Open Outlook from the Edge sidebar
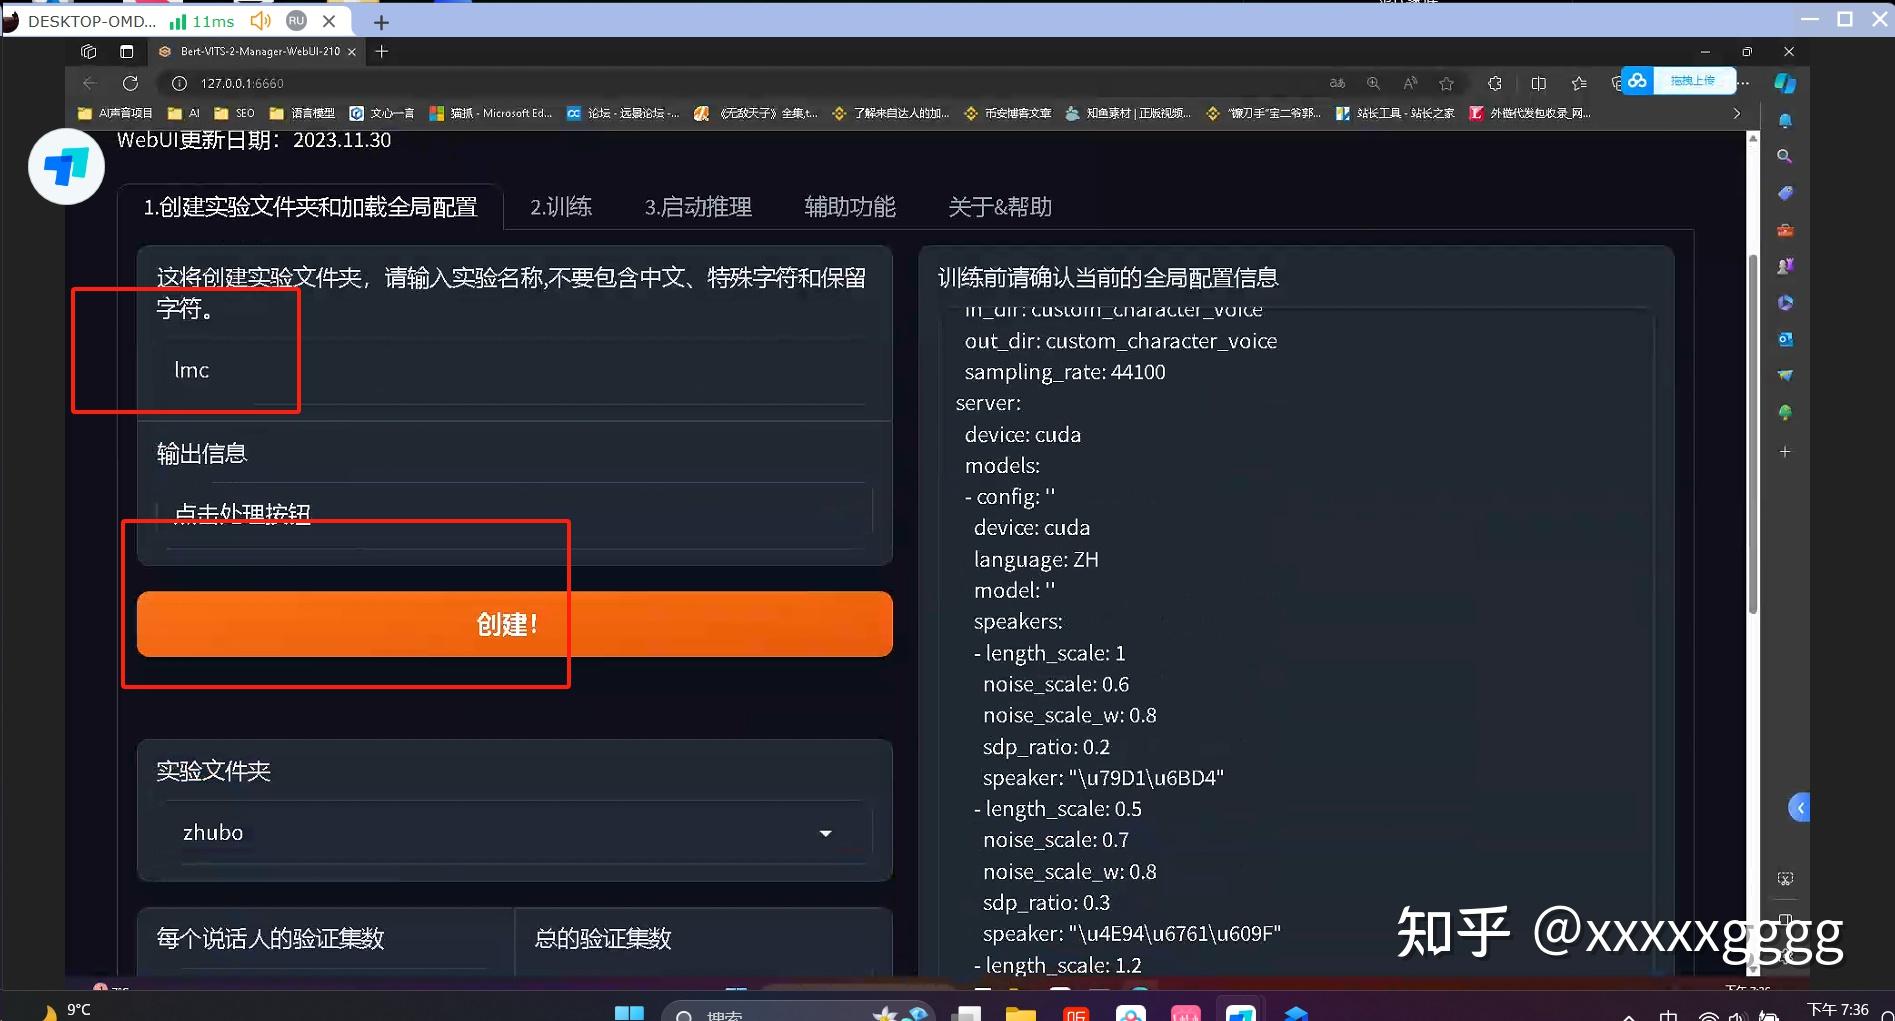 (1784, 339)
